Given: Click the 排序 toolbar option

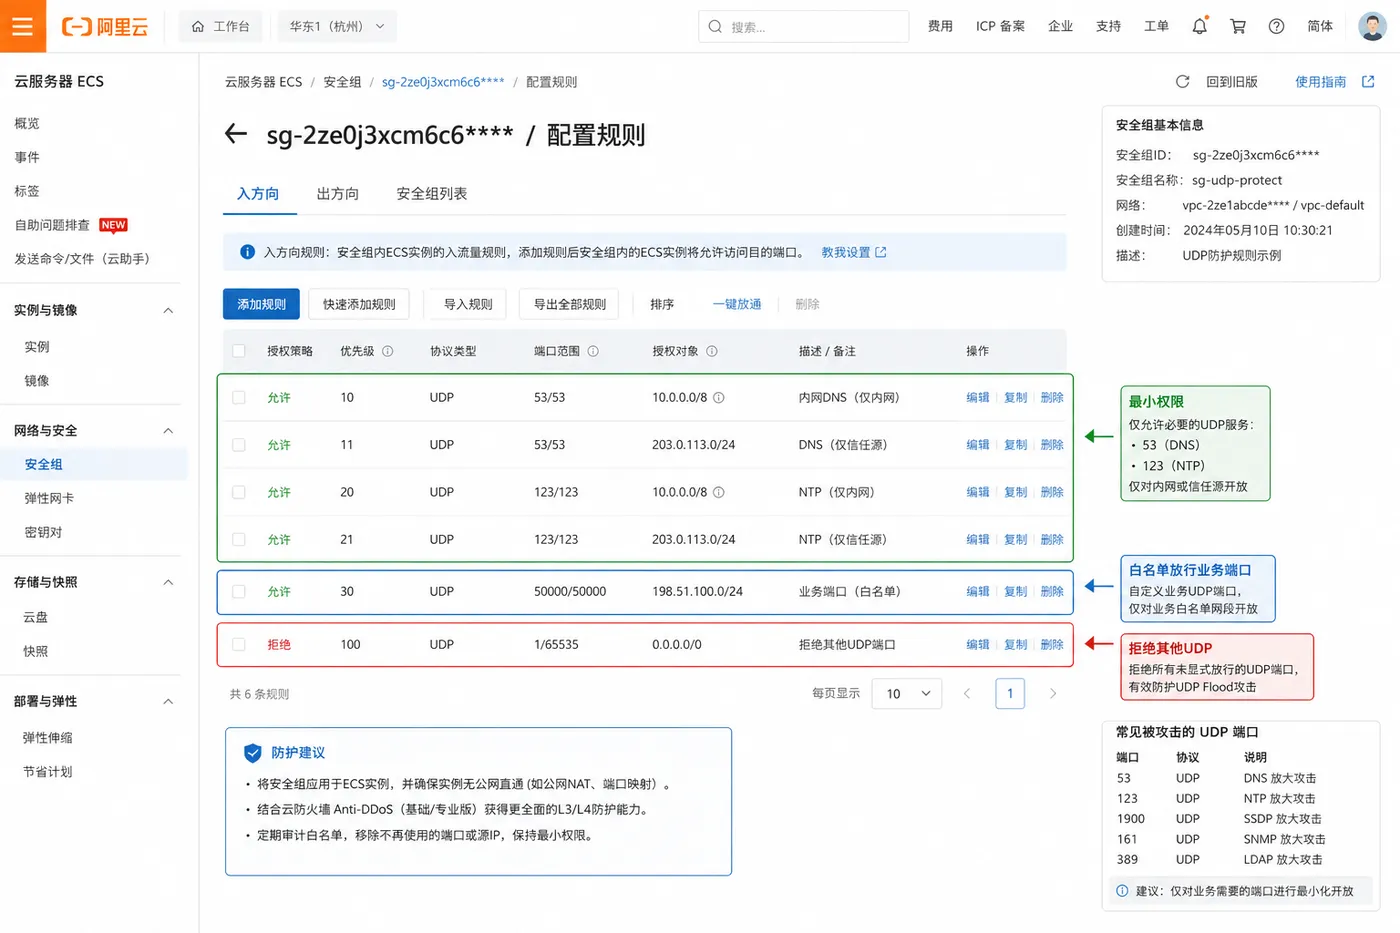Looking at the screenshot, I should [662, 304].
